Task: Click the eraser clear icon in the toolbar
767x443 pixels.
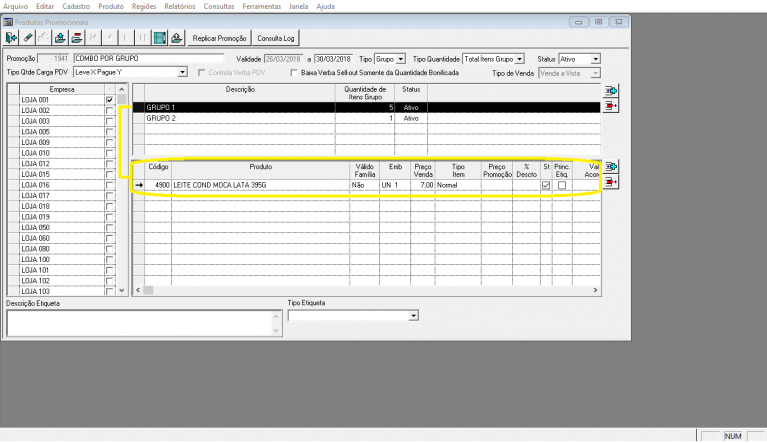Action: point(28,38)
